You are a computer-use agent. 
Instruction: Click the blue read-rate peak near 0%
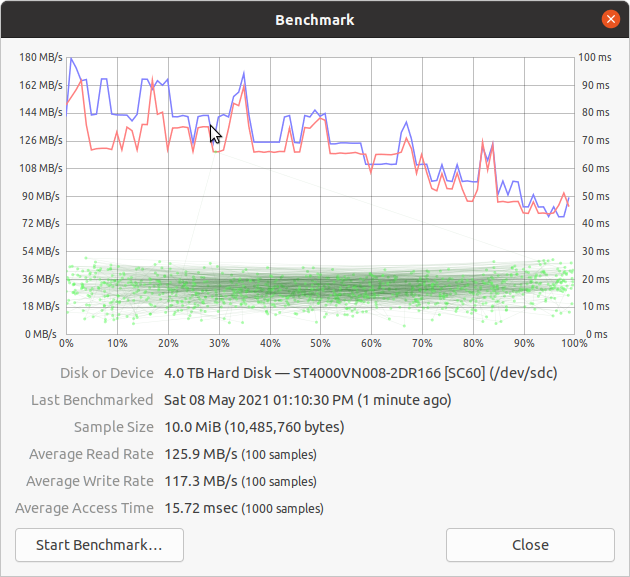point(71,59)
